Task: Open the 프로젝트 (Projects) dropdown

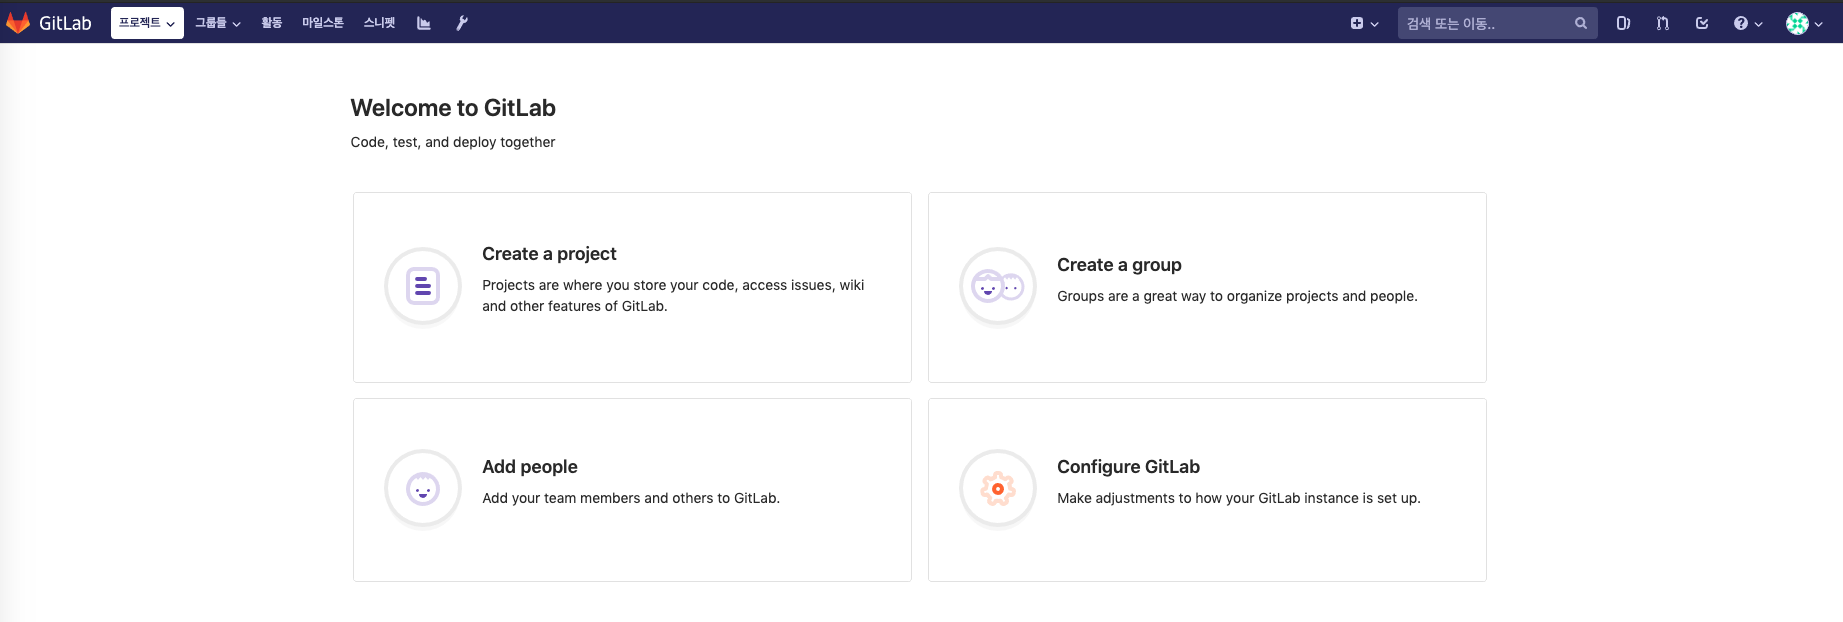Action: tap(147, 23)
